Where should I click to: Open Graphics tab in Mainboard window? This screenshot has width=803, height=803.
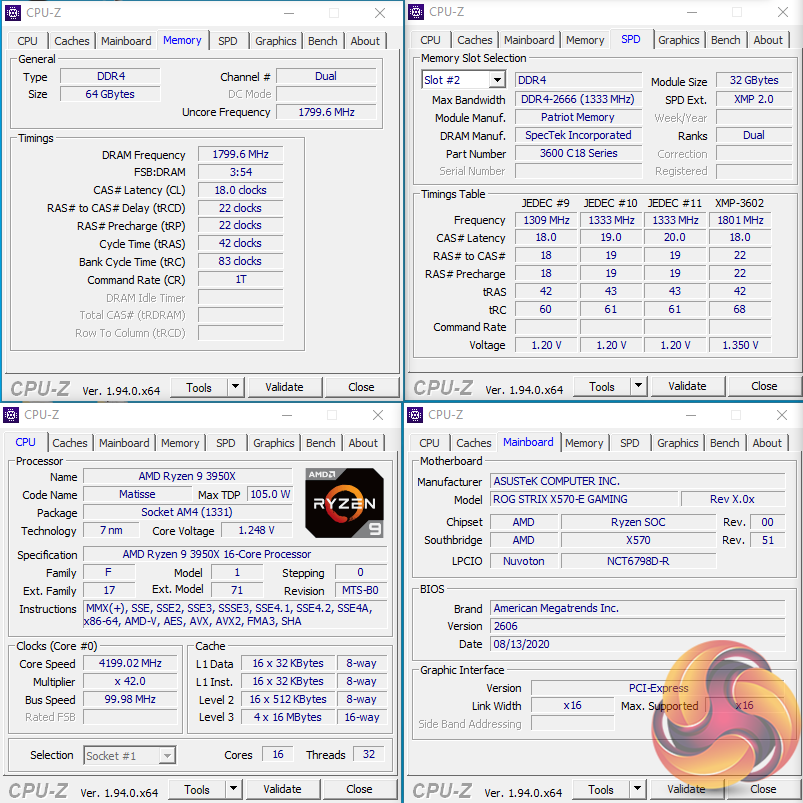tap(678, 443)
